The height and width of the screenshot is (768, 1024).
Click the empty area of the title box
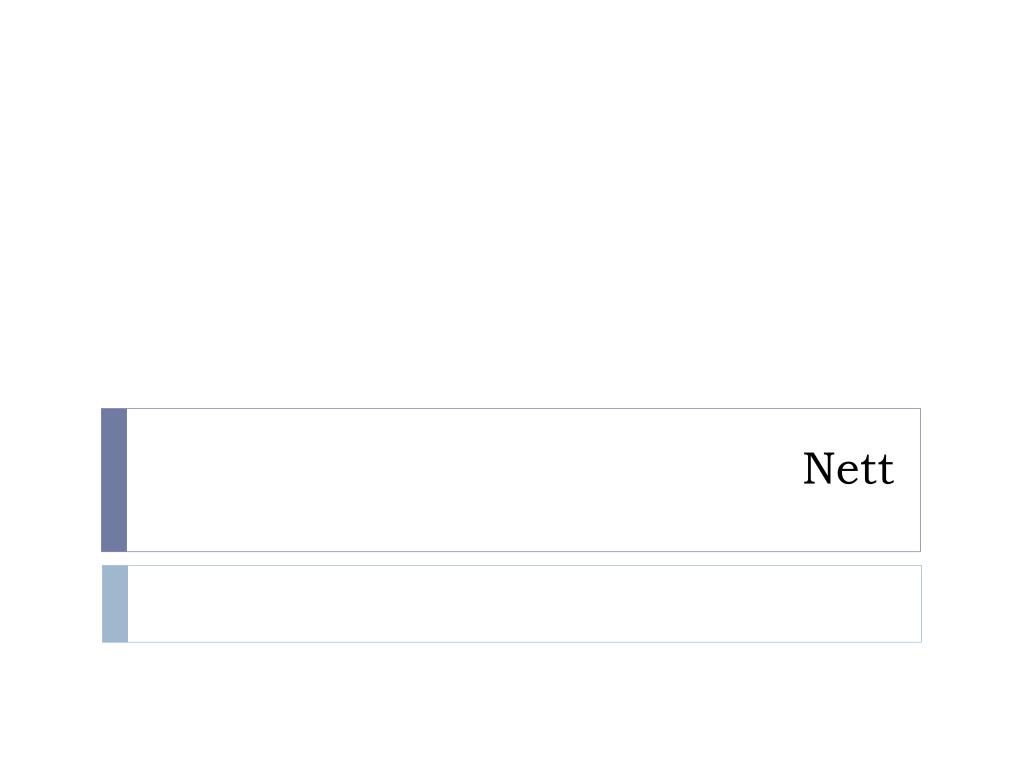[x=457, y=480]
